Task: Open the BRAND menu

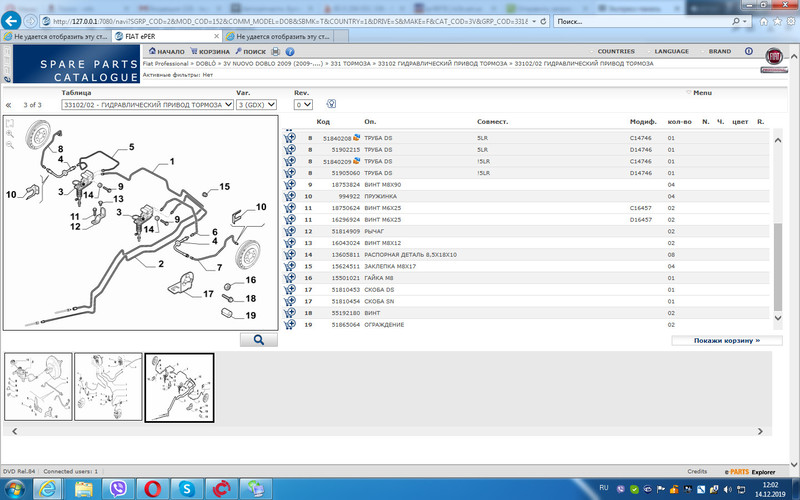Action: (719, 52)
